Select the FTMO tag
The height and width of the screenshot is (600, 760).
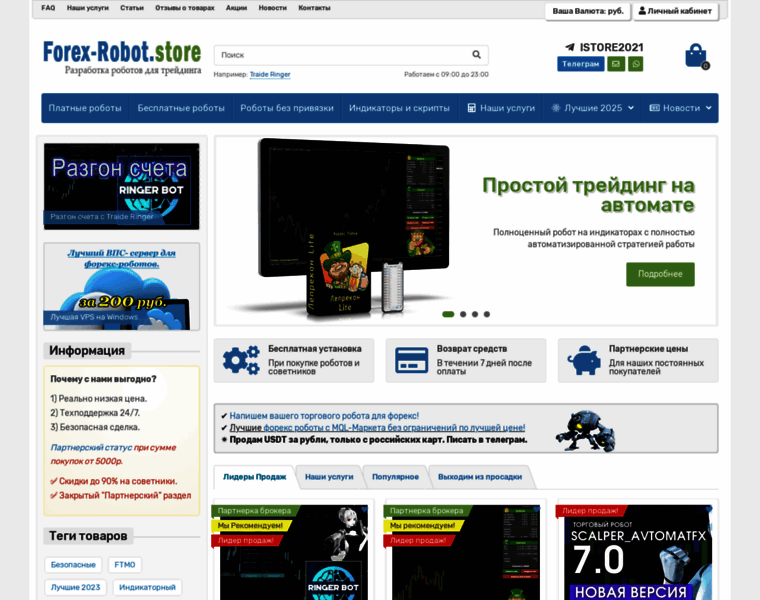coord(125,565)
